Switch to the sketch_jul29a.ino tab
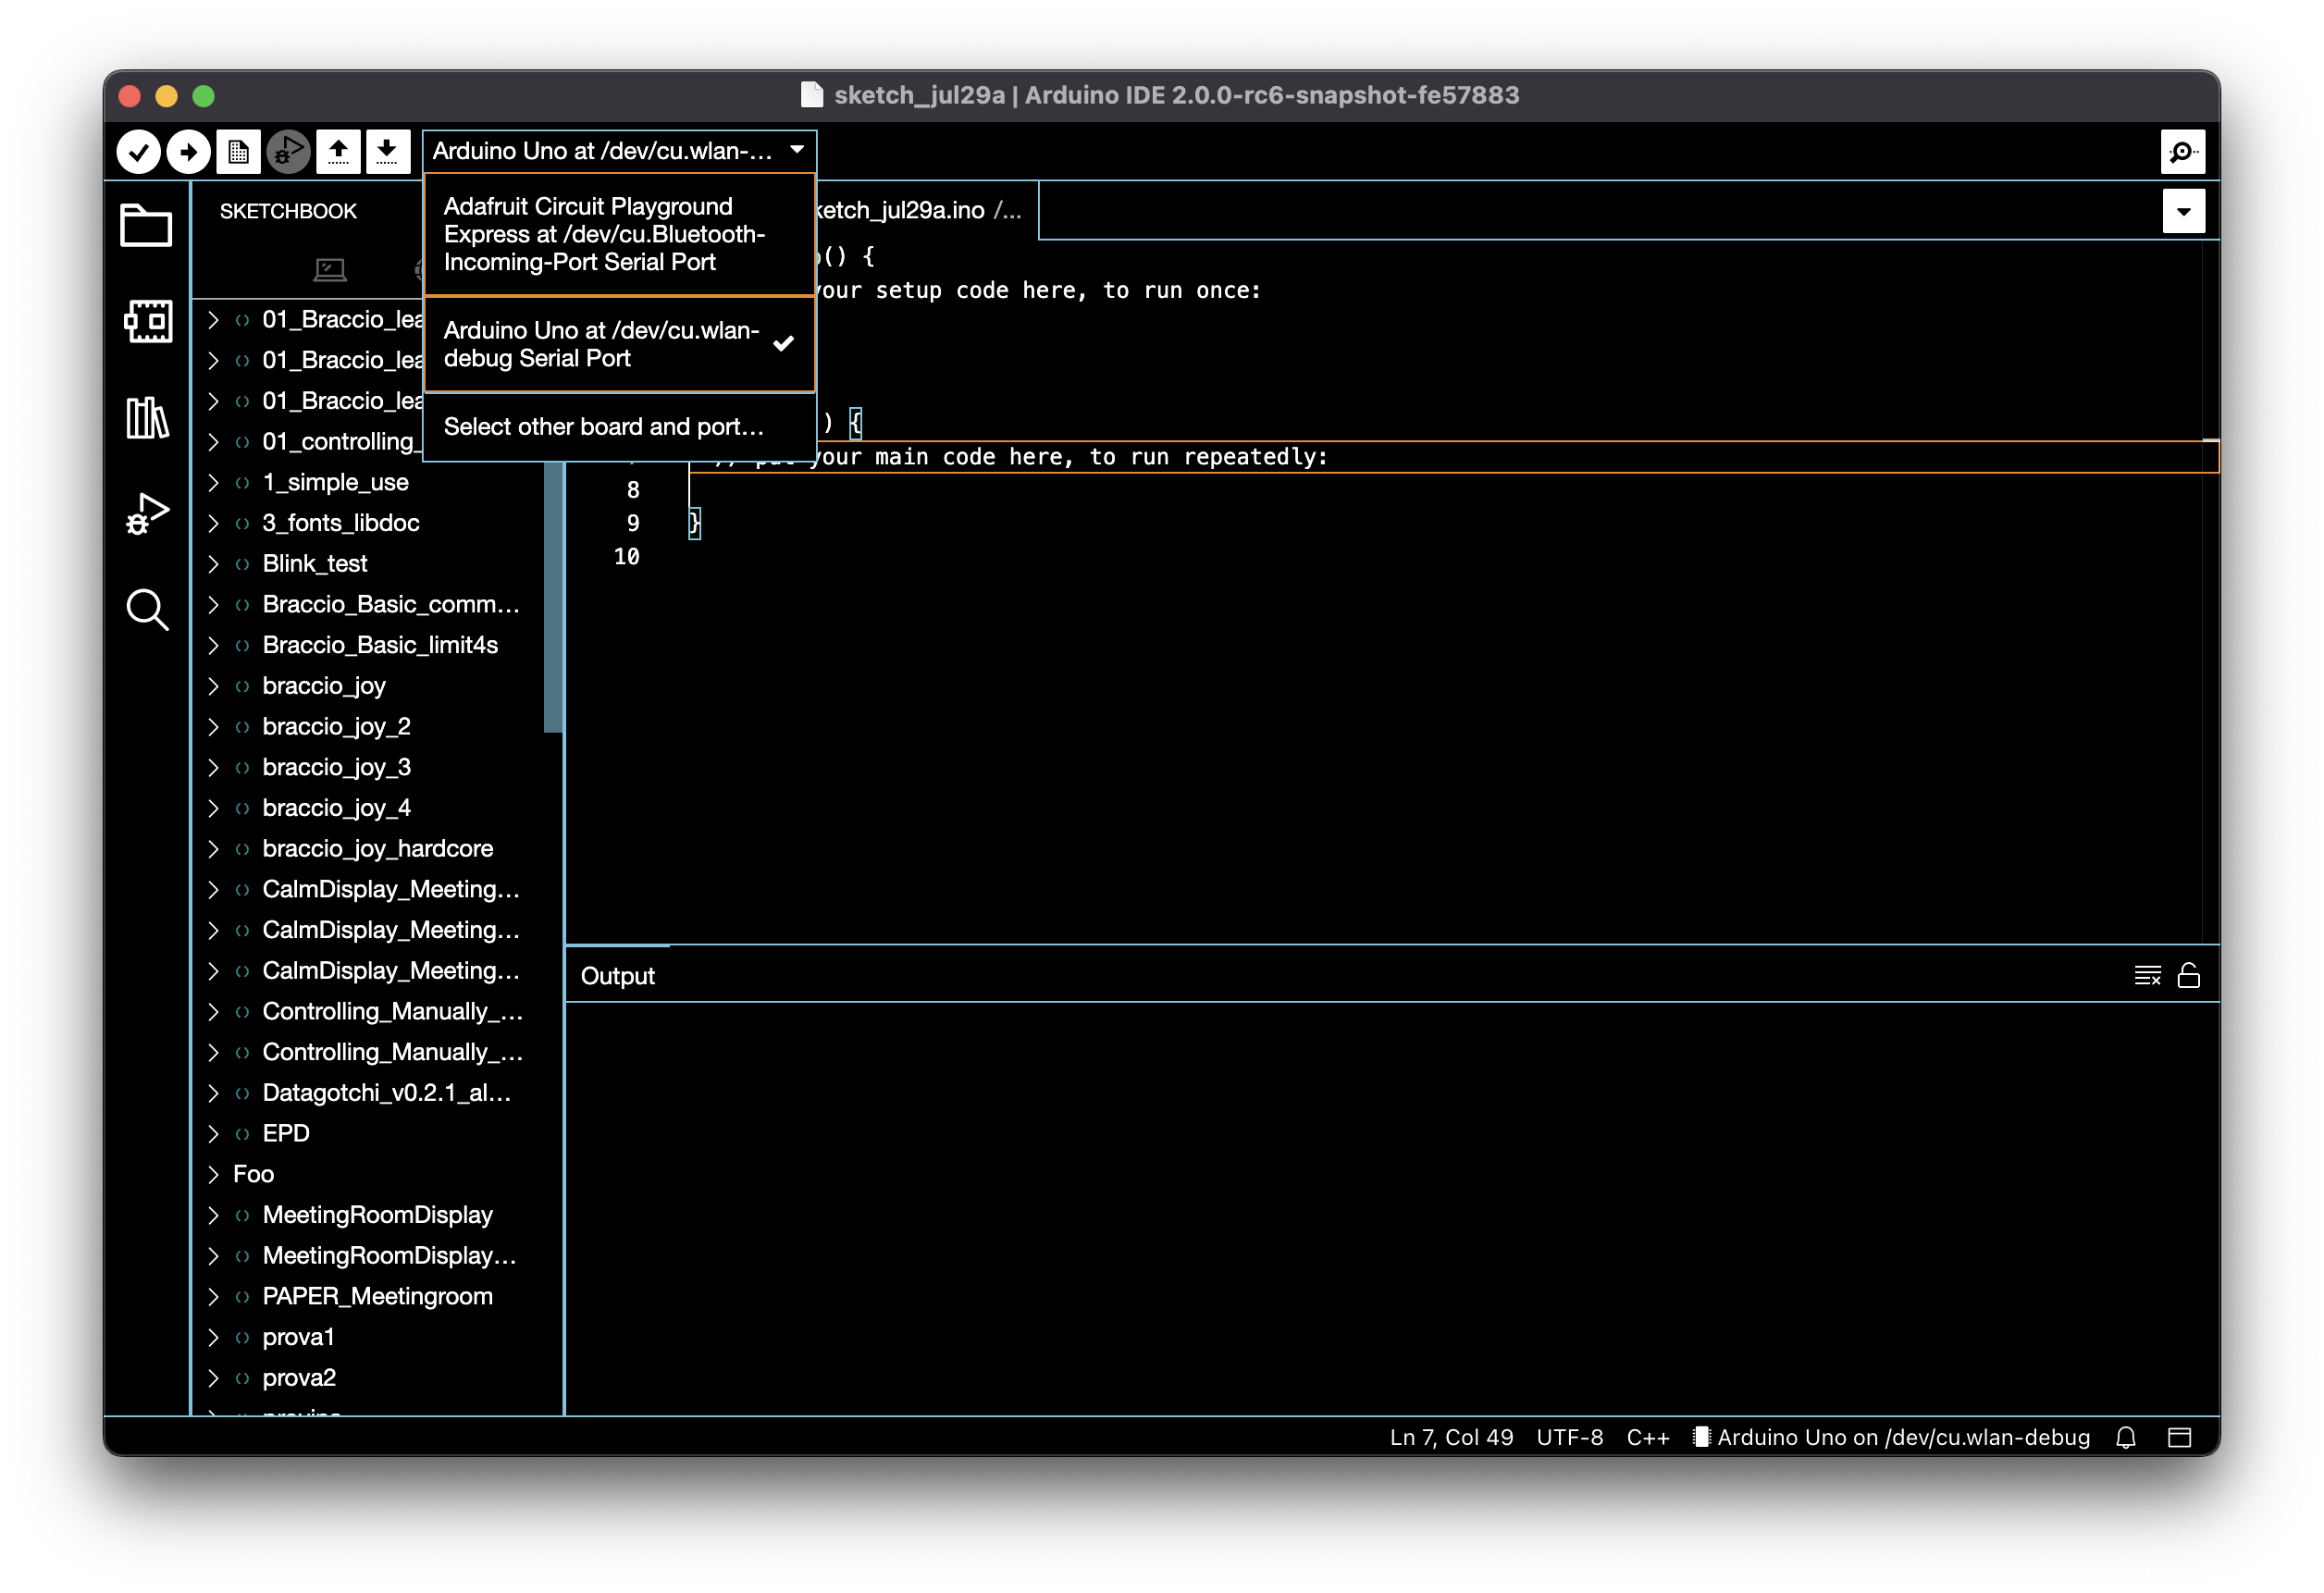2324x1593 pixels. click(926, 210)
